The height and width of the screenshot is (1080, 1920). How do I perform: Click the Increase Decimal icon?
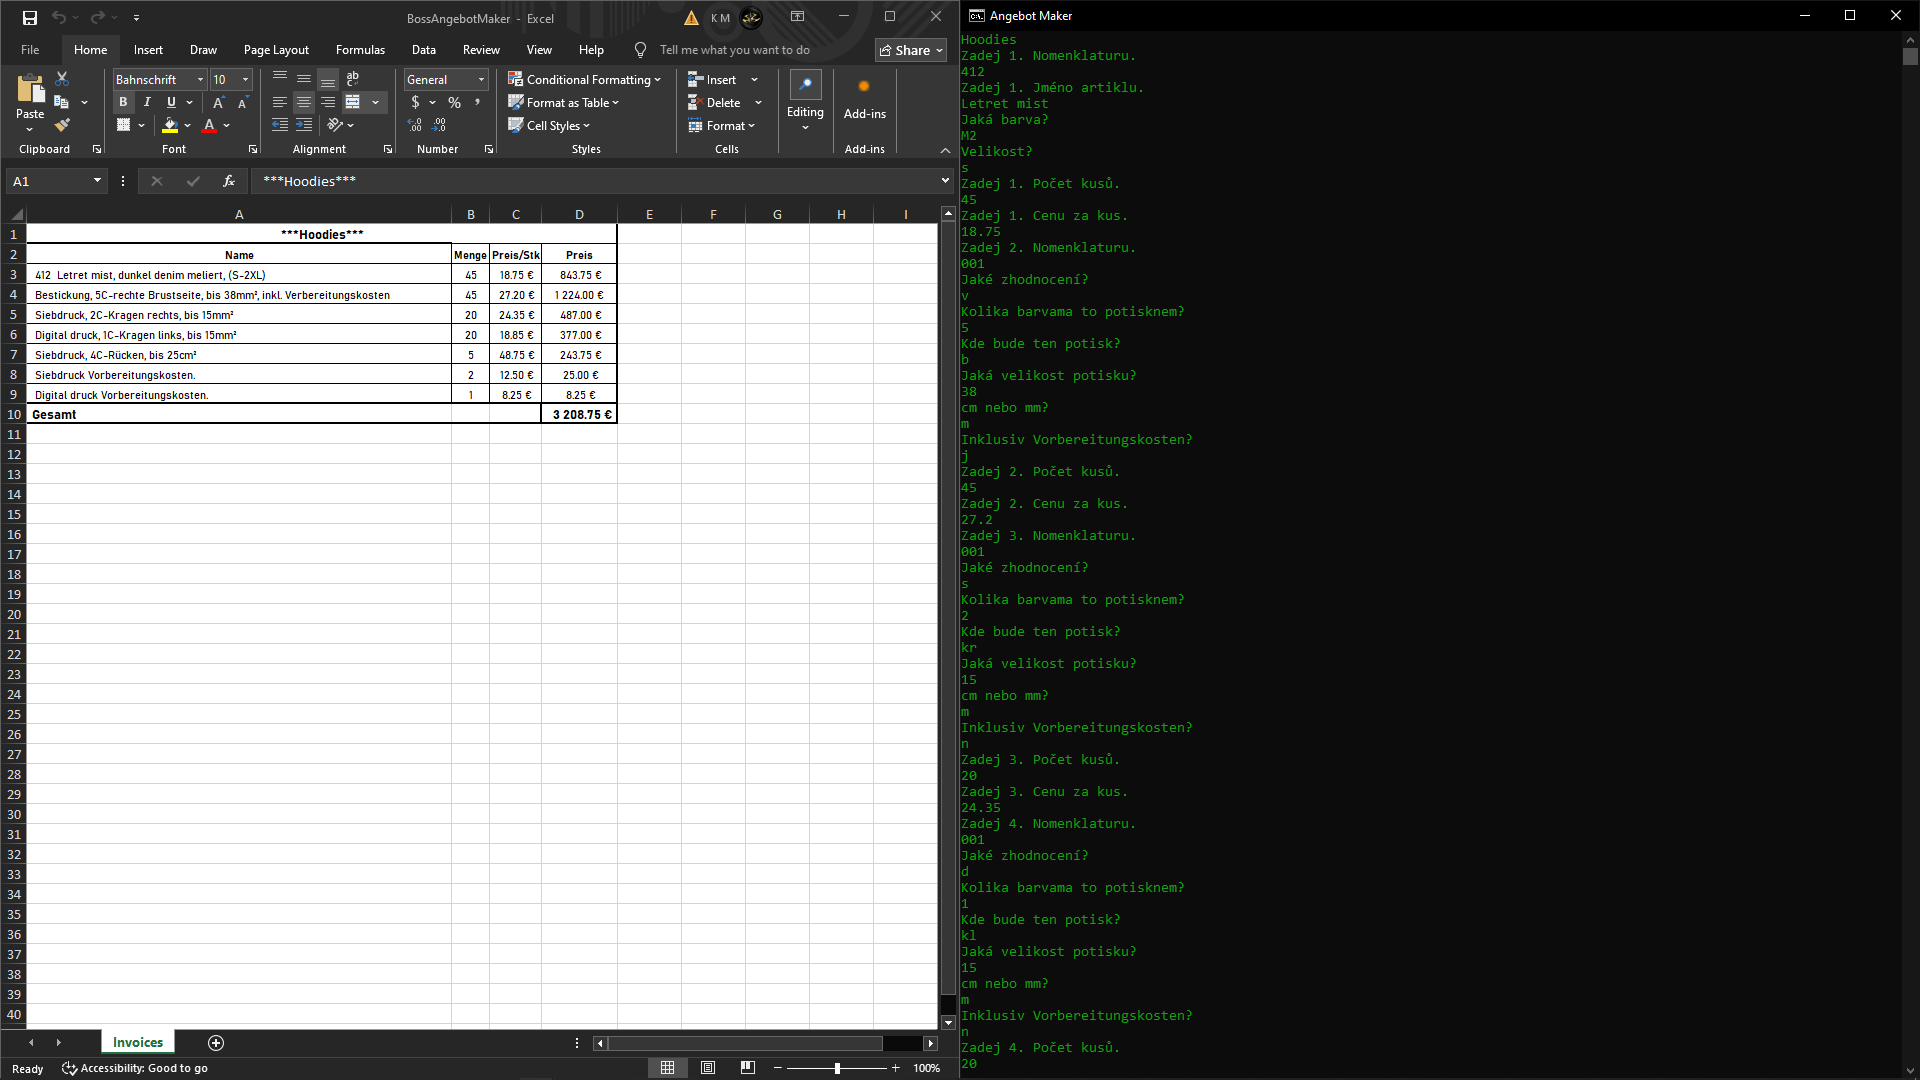pos(415,125)
